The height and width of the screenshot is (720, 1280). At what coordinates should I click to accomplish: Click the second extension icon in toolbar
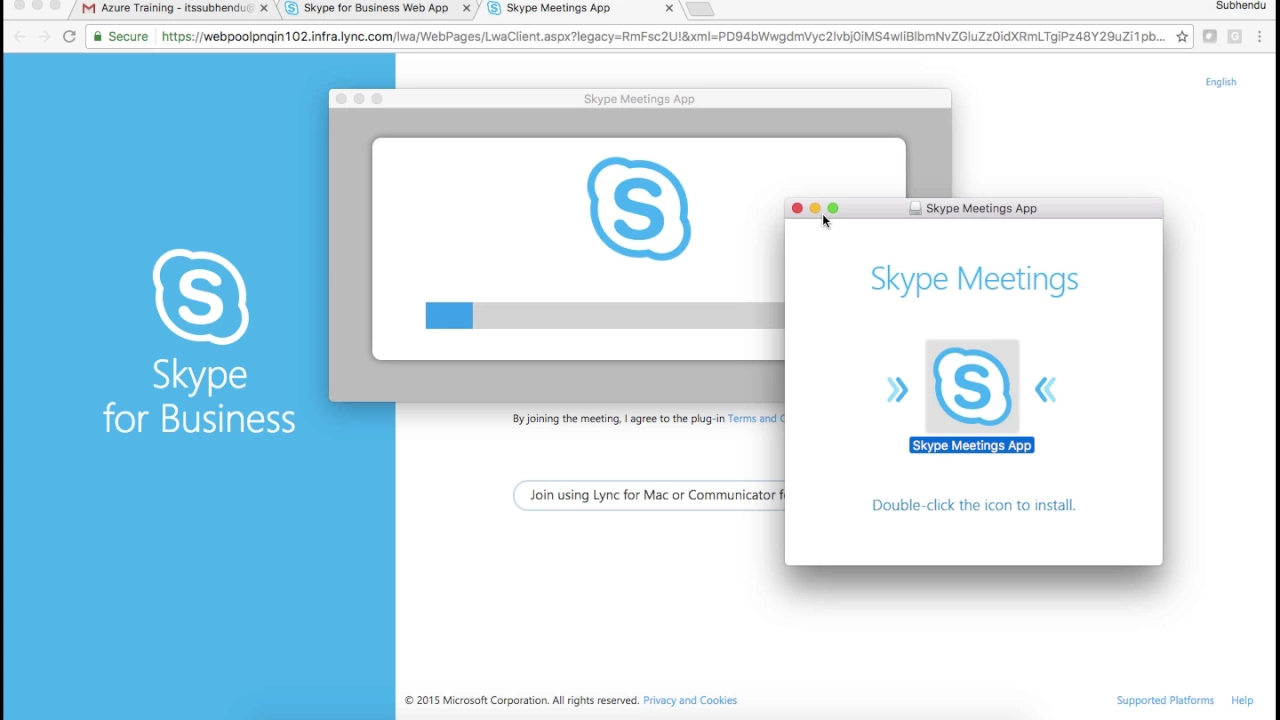coord(1235,37)
